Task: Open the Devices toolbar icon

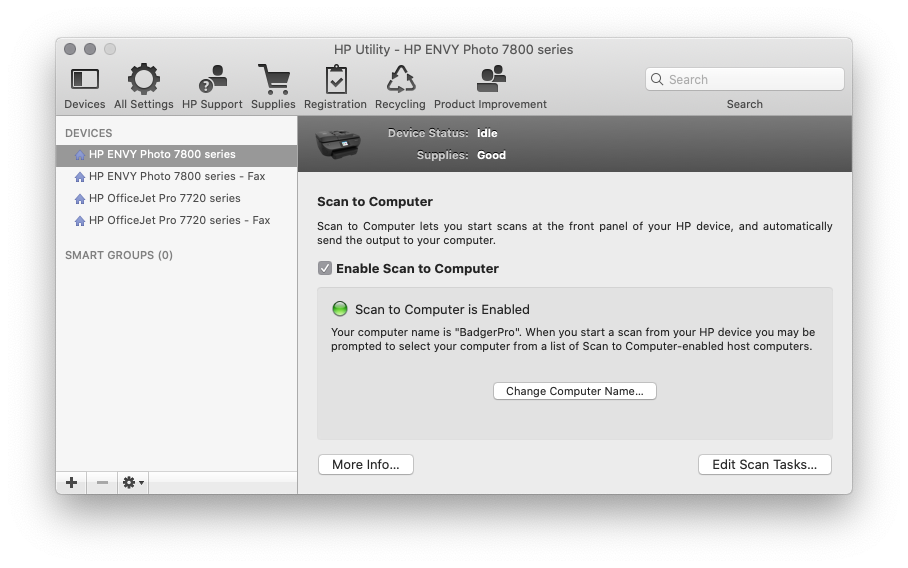Action: click(x=85, y=80)
